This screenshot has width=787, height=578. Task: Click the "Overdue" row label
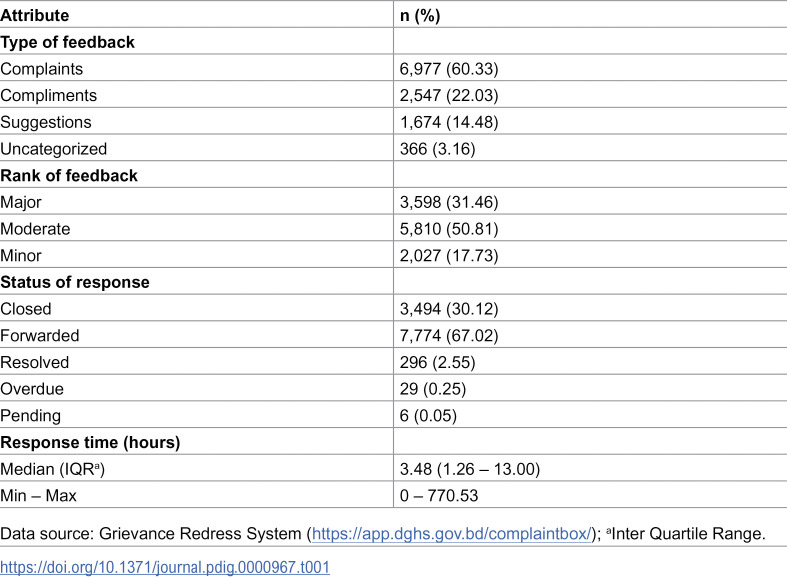[30, 388]
